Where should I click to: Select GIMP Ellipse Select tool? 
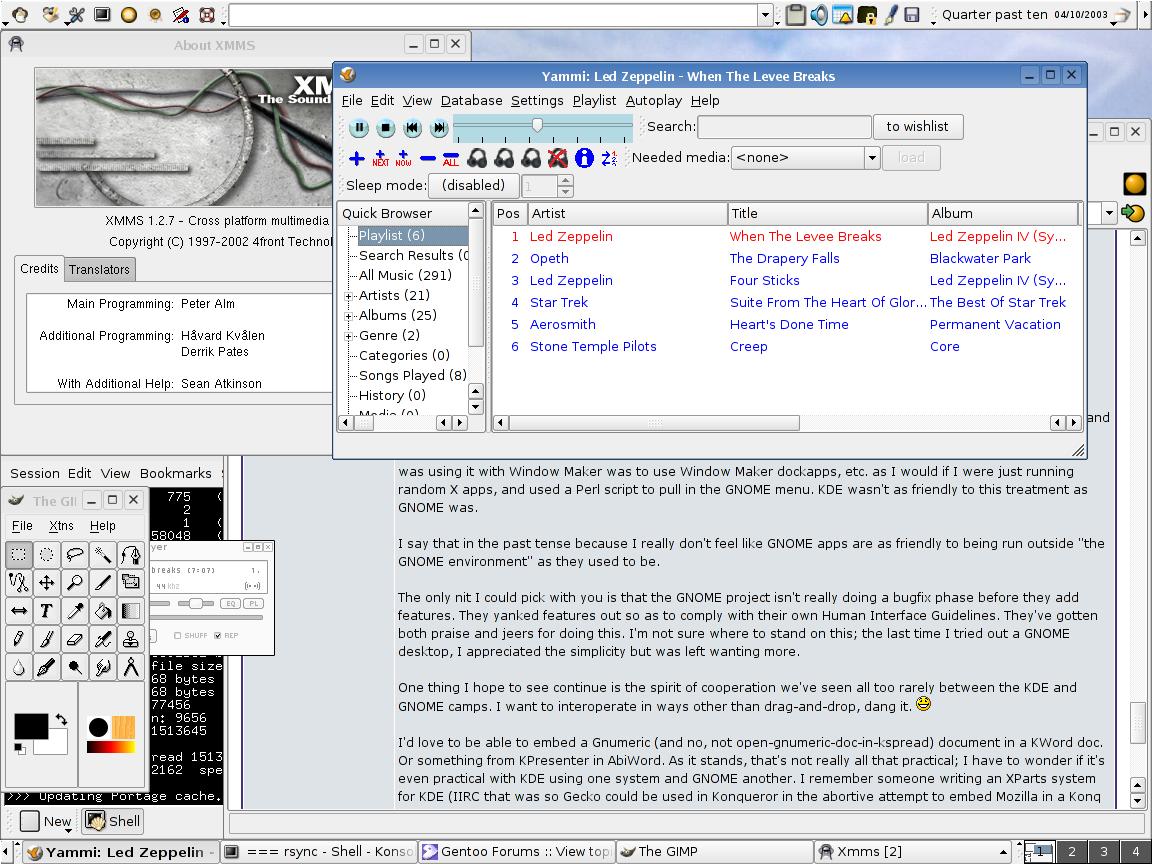point(46,555)
